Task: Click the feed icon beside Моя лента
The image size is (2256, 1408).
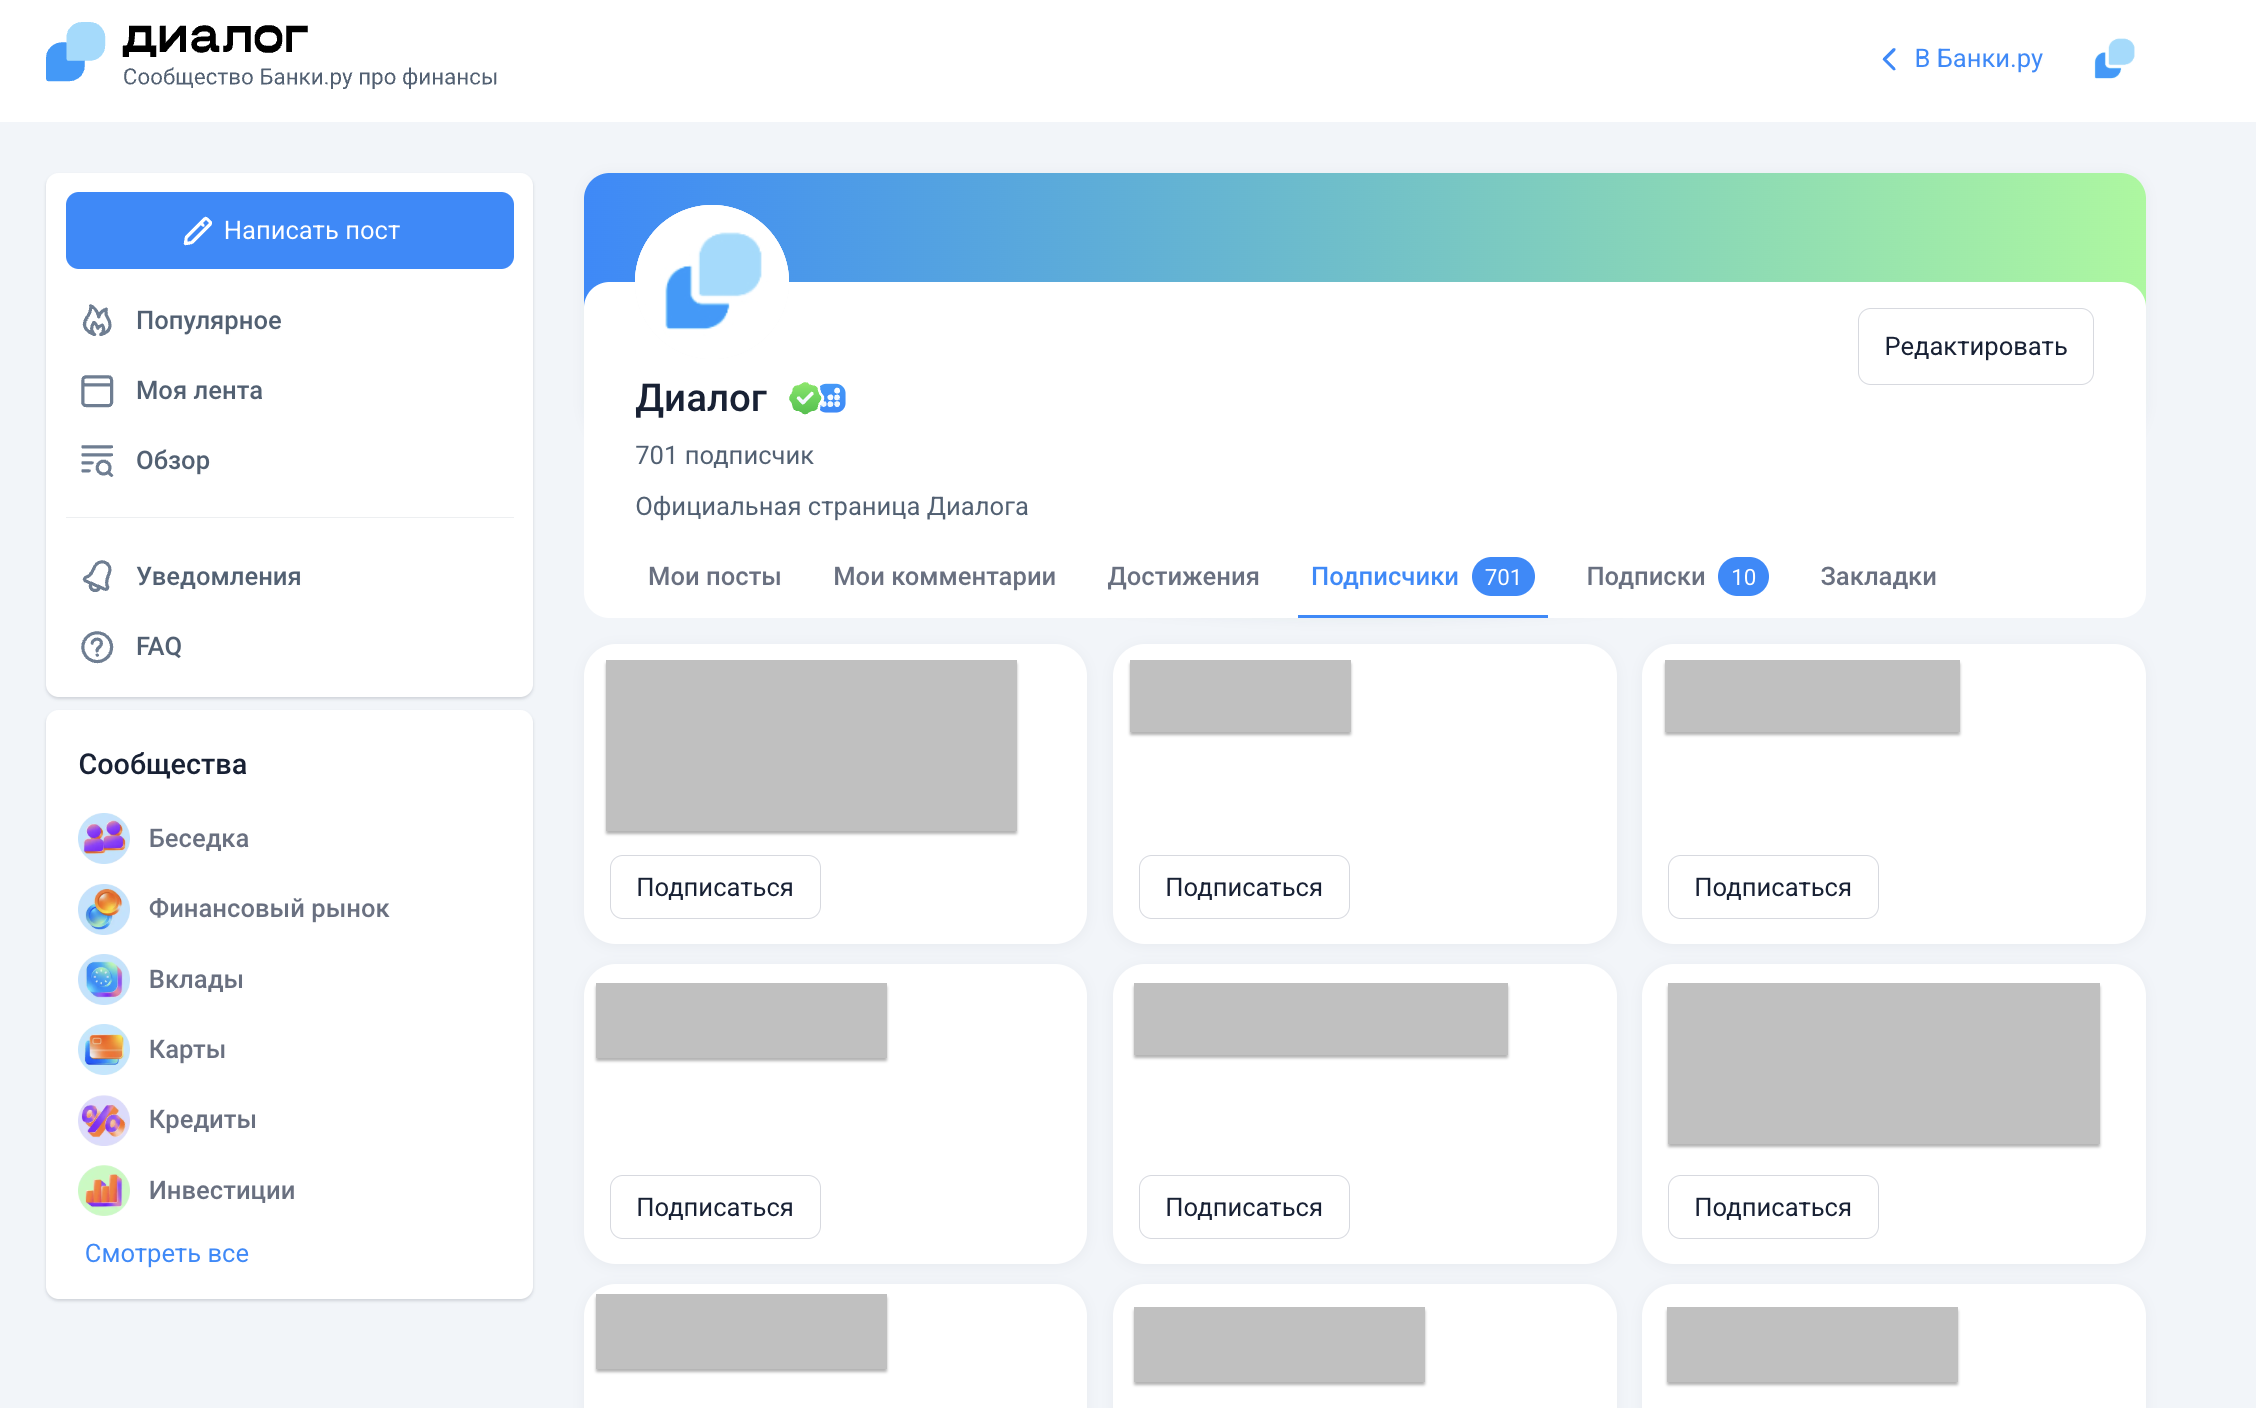Action: [97, 390]
